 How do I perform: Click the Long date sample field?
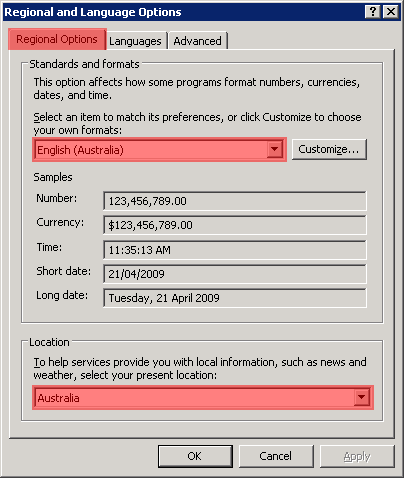coord(235,298)
